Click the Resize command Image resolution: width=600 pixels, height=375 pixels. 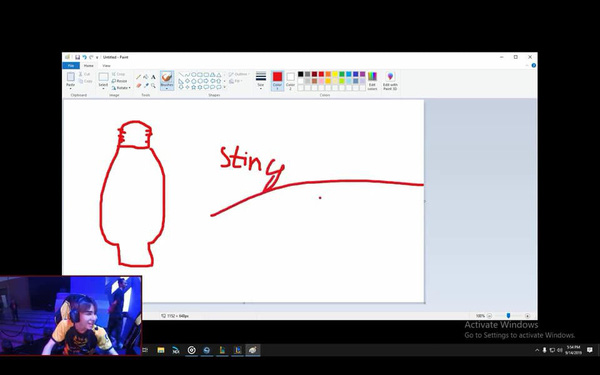click(x=119, y=81)
